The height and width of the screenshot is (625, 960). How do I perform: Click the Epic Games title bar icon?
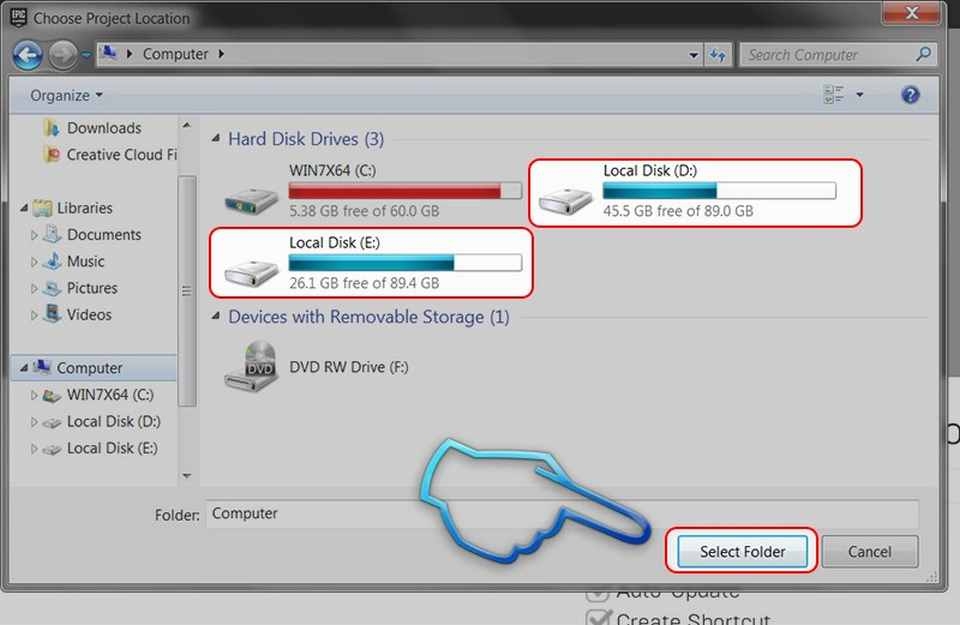(x=18, y=18)
